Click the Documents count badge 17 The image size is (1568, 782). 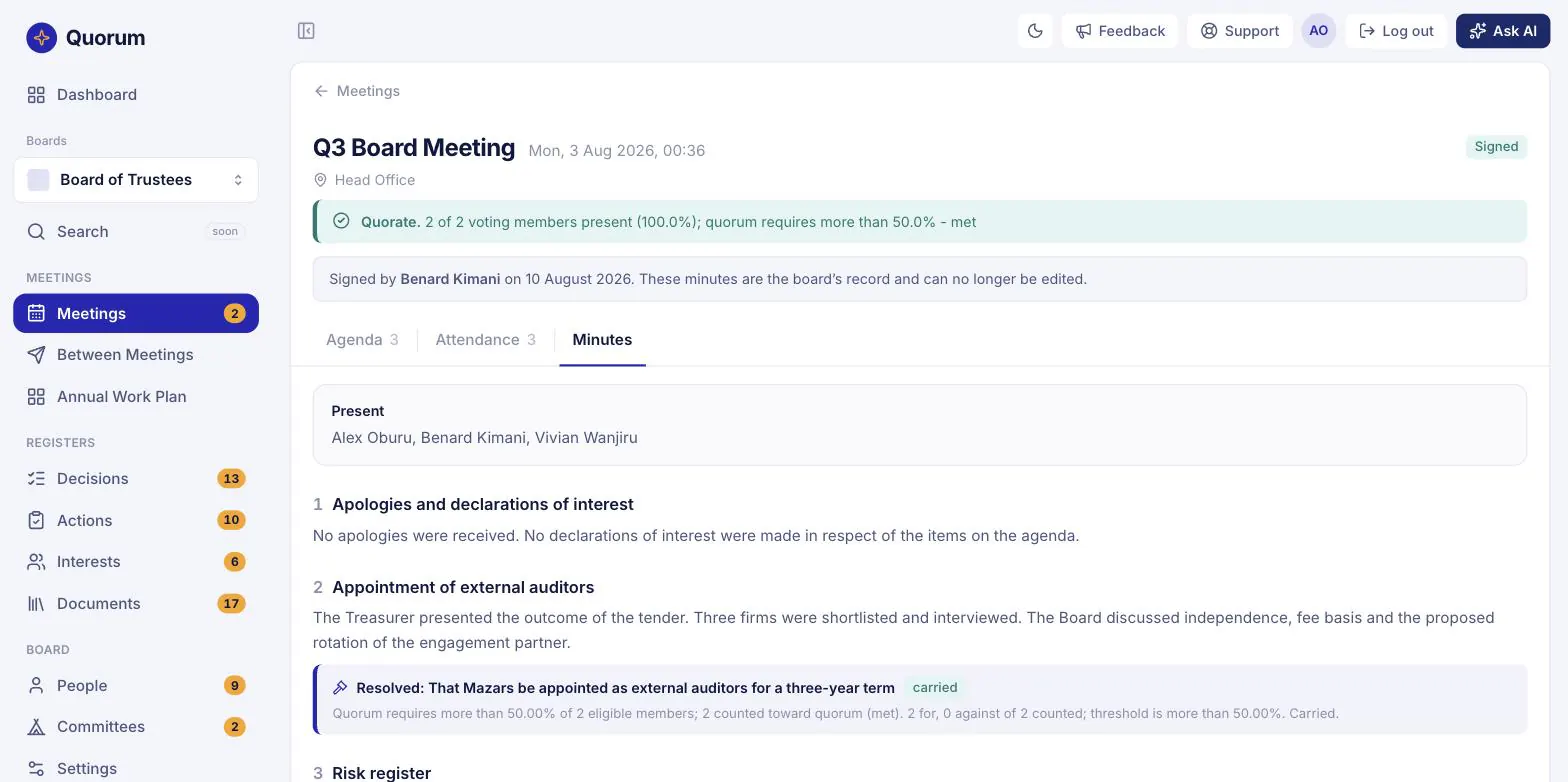coord(231,604)
